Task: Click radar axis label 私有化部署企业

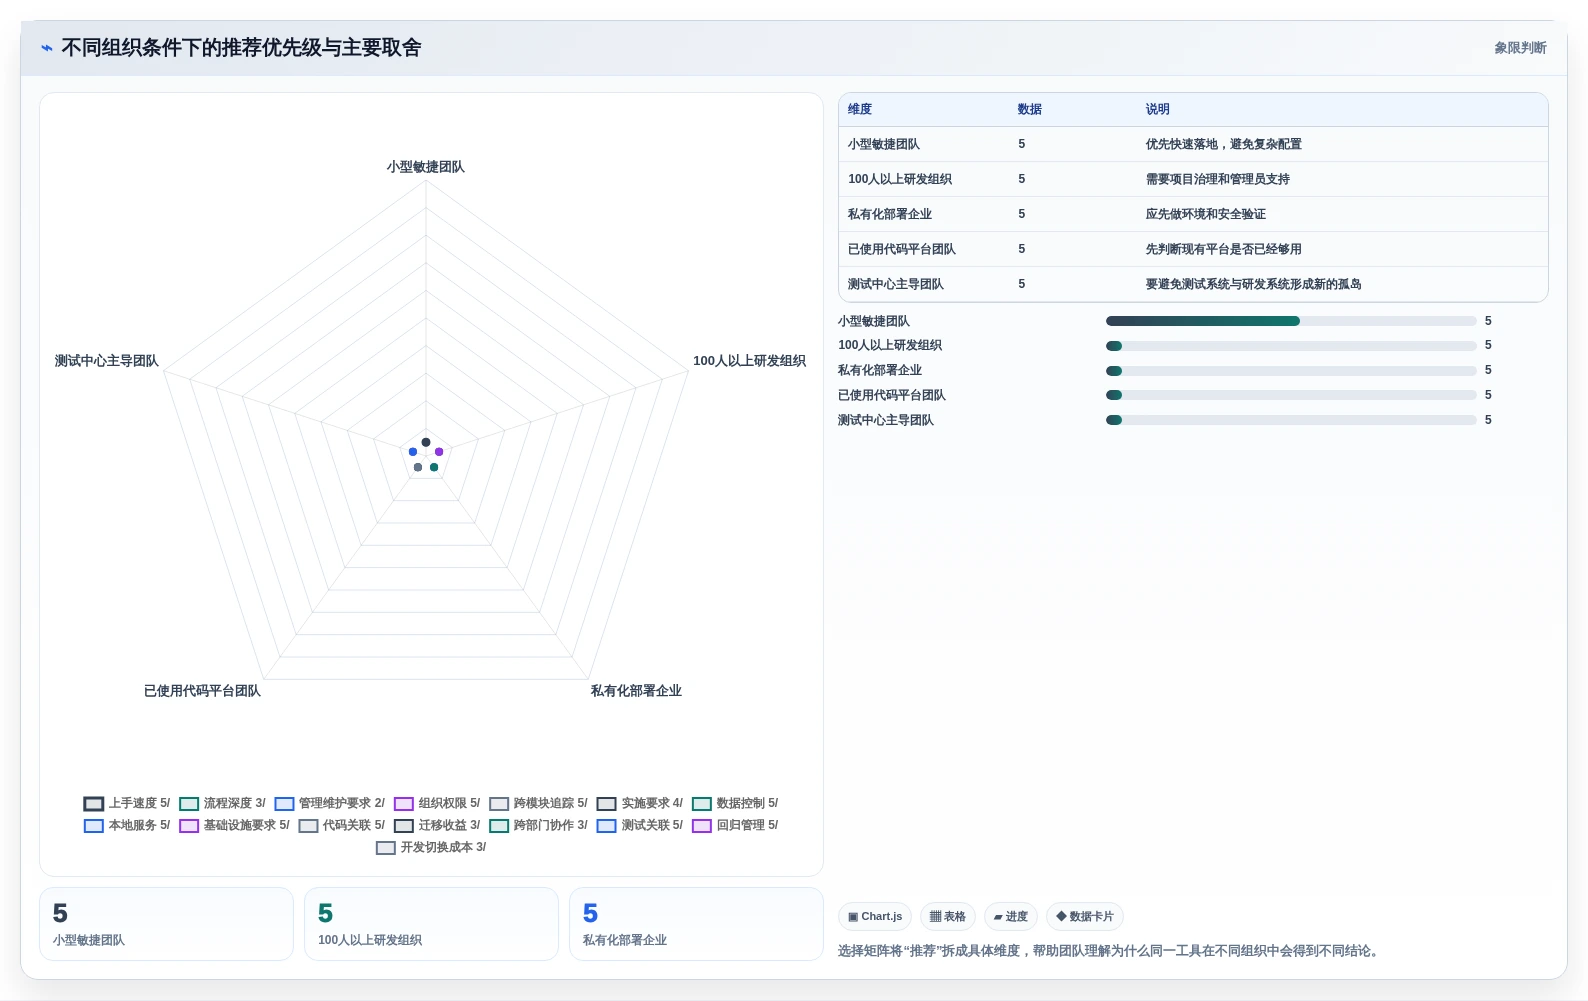Action: 636,691
